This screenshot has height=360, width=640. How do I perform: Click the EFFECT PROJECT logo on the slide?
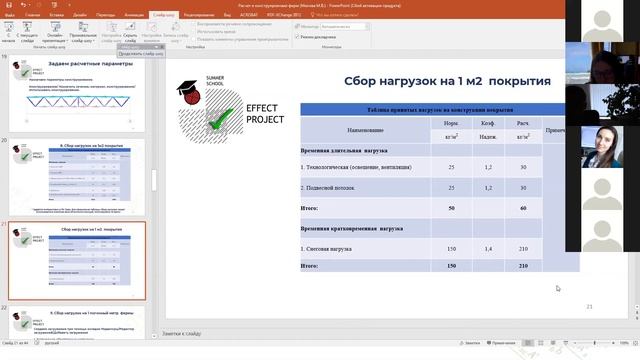tap(230, 109)
